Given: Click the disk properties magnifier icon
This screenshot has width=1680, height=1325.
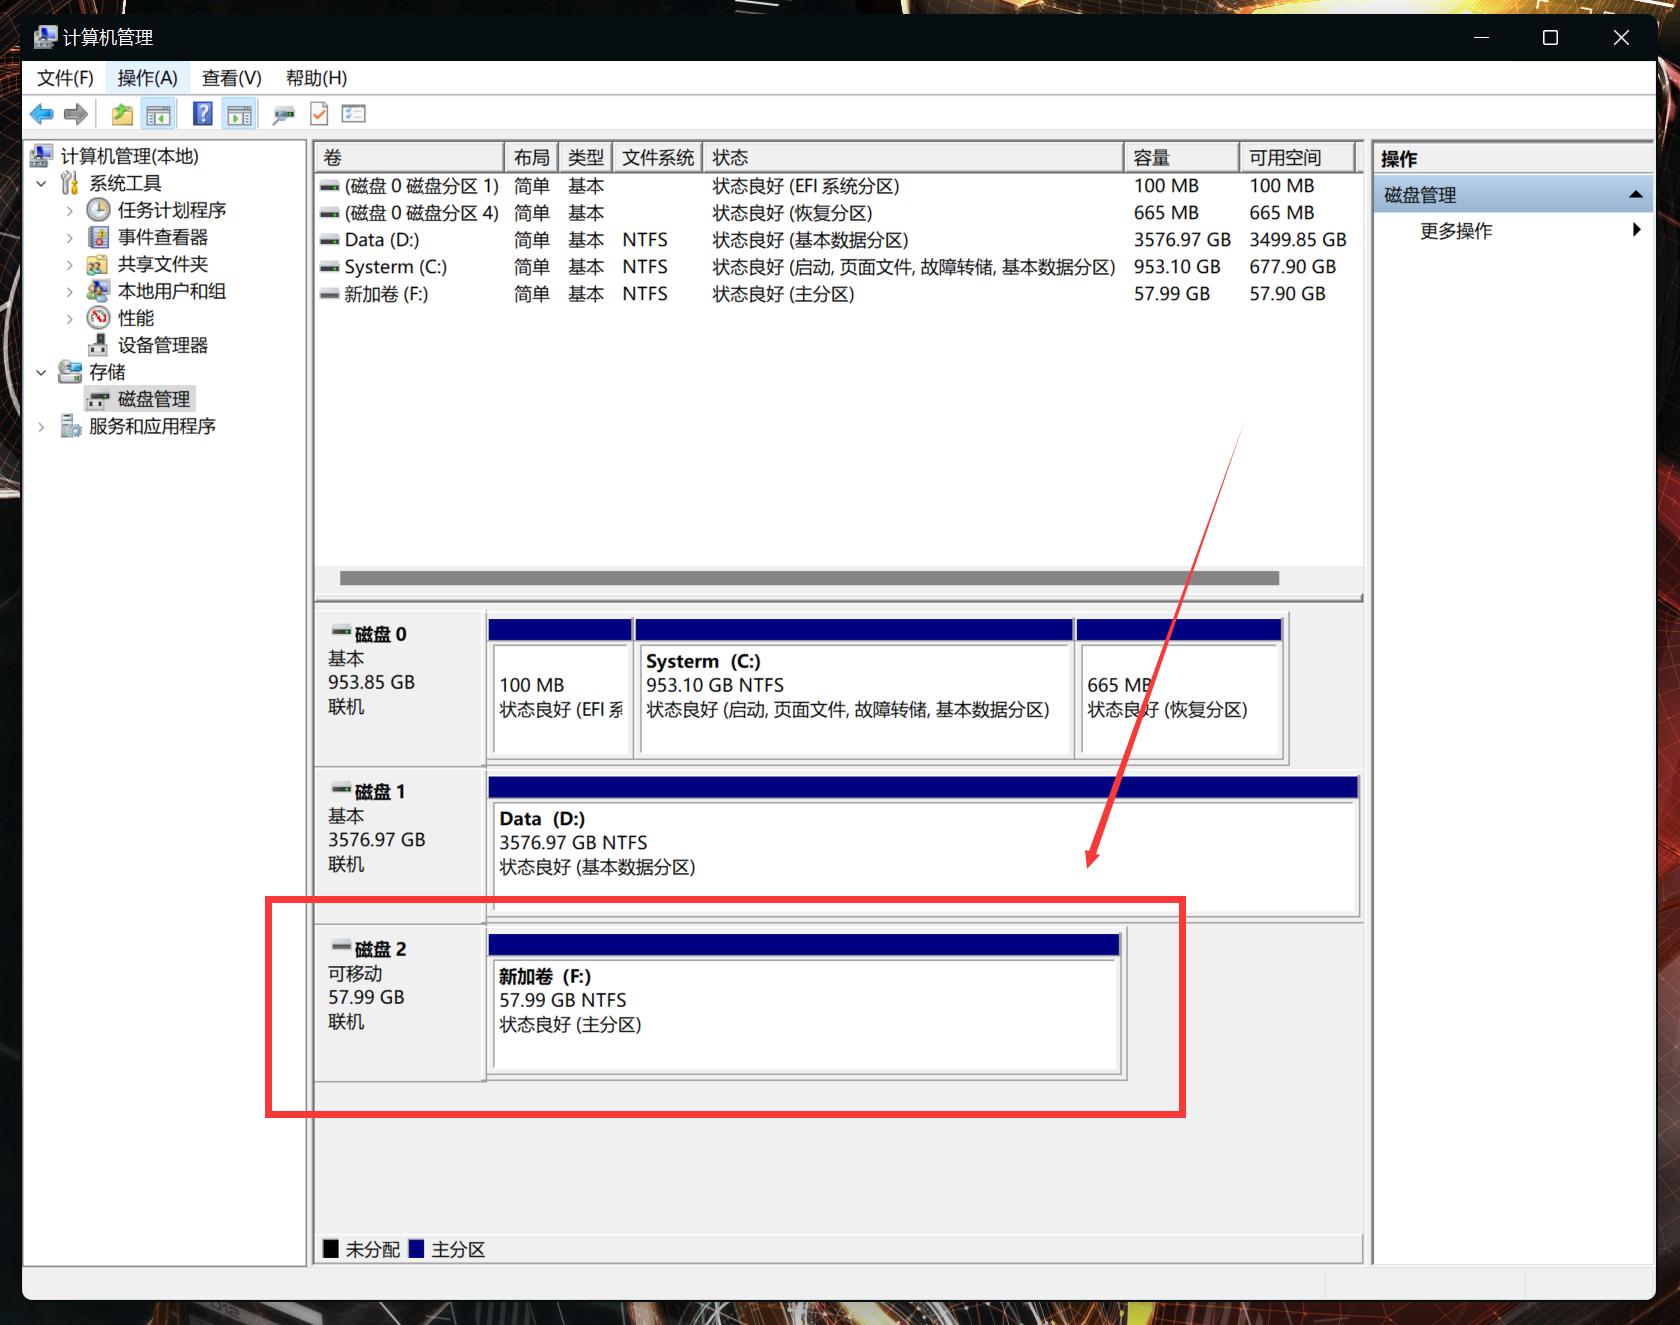Looking at the screenshot, I should tap(284, 113).
